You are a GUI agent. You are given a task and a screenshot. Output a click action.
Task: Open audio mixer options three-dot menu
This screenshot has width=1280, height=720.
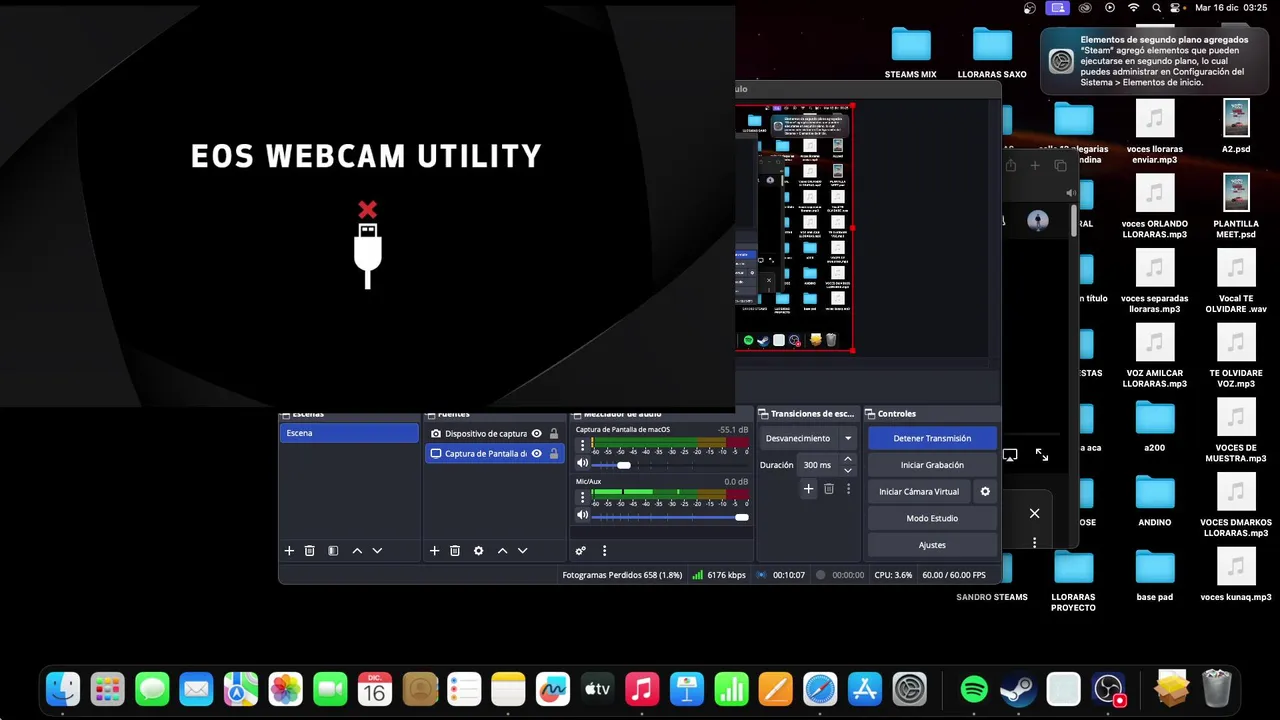click(604, 551)
